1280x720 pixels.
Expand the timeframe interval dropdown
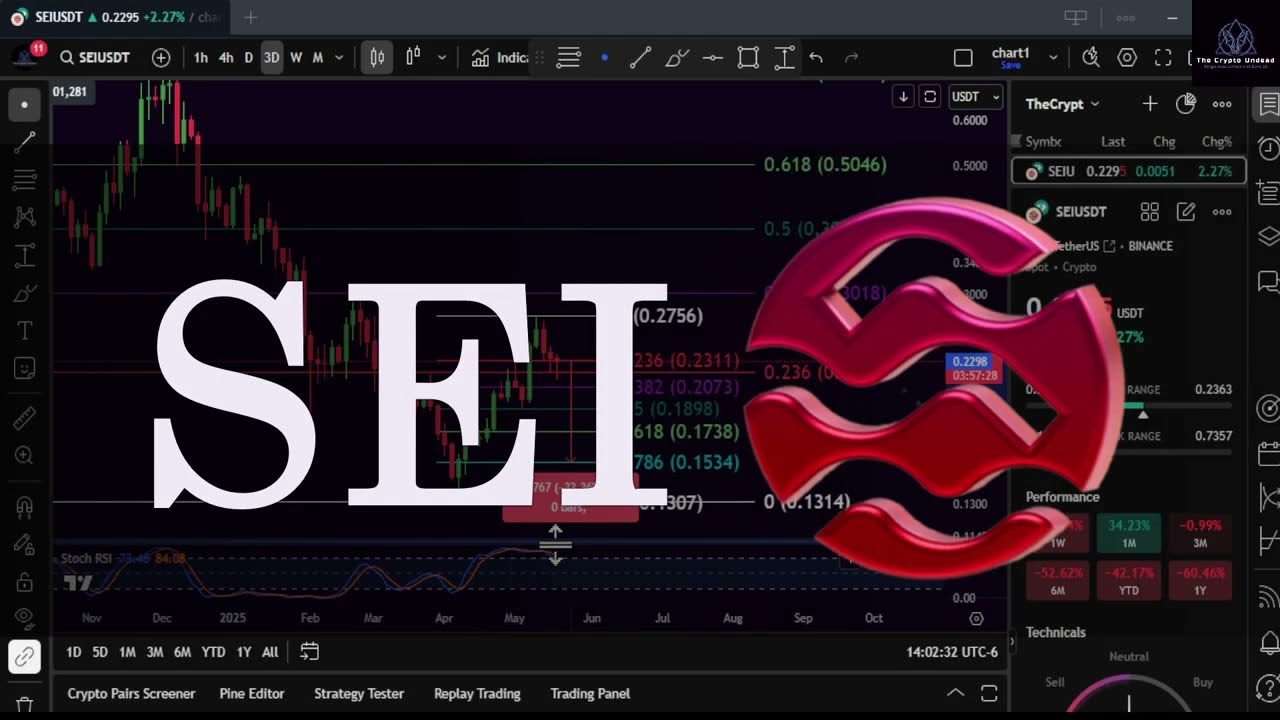[x=339, y=58]
